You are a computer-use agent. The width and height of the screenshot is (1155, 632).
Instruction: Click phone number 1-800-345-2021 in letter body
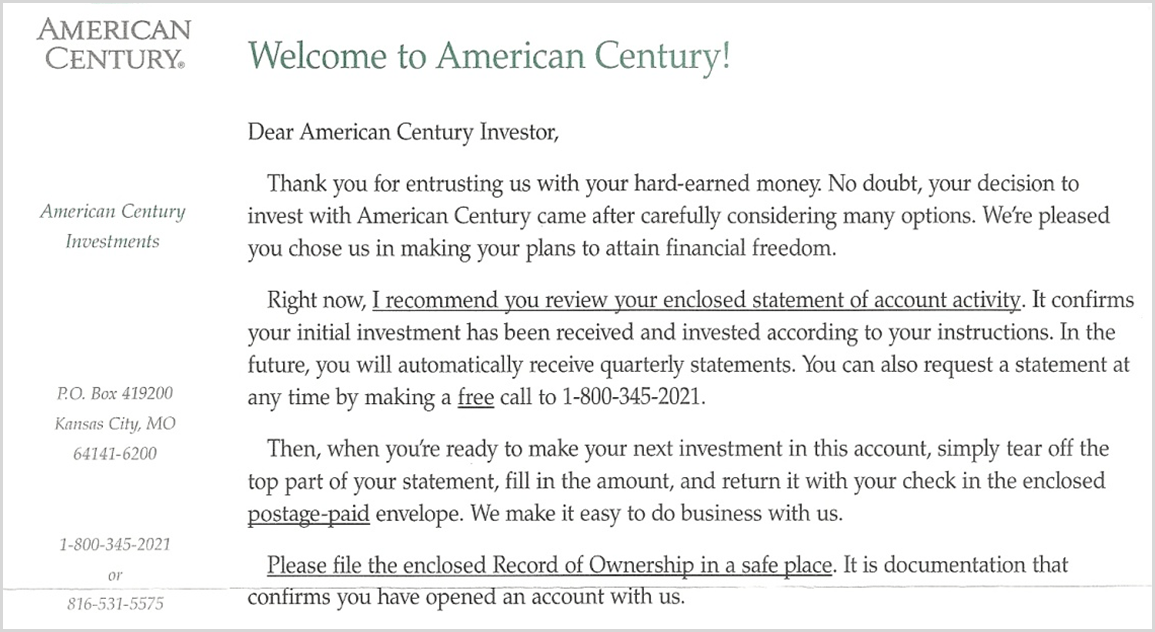pyautogui.click(x=631, y=396)
